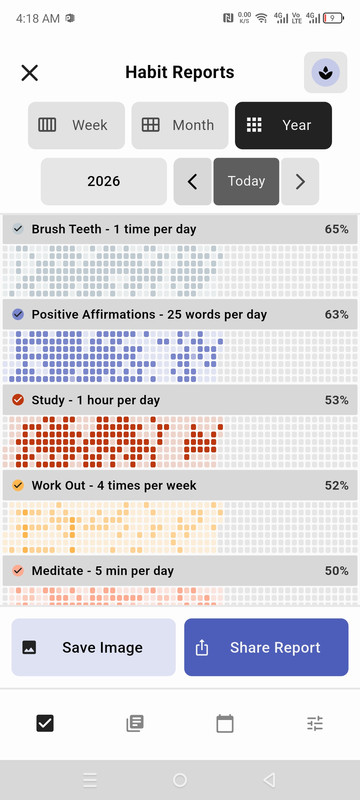Save the report as an image
The width and height of the screenshot is (360, 800).
coord(93,647)
